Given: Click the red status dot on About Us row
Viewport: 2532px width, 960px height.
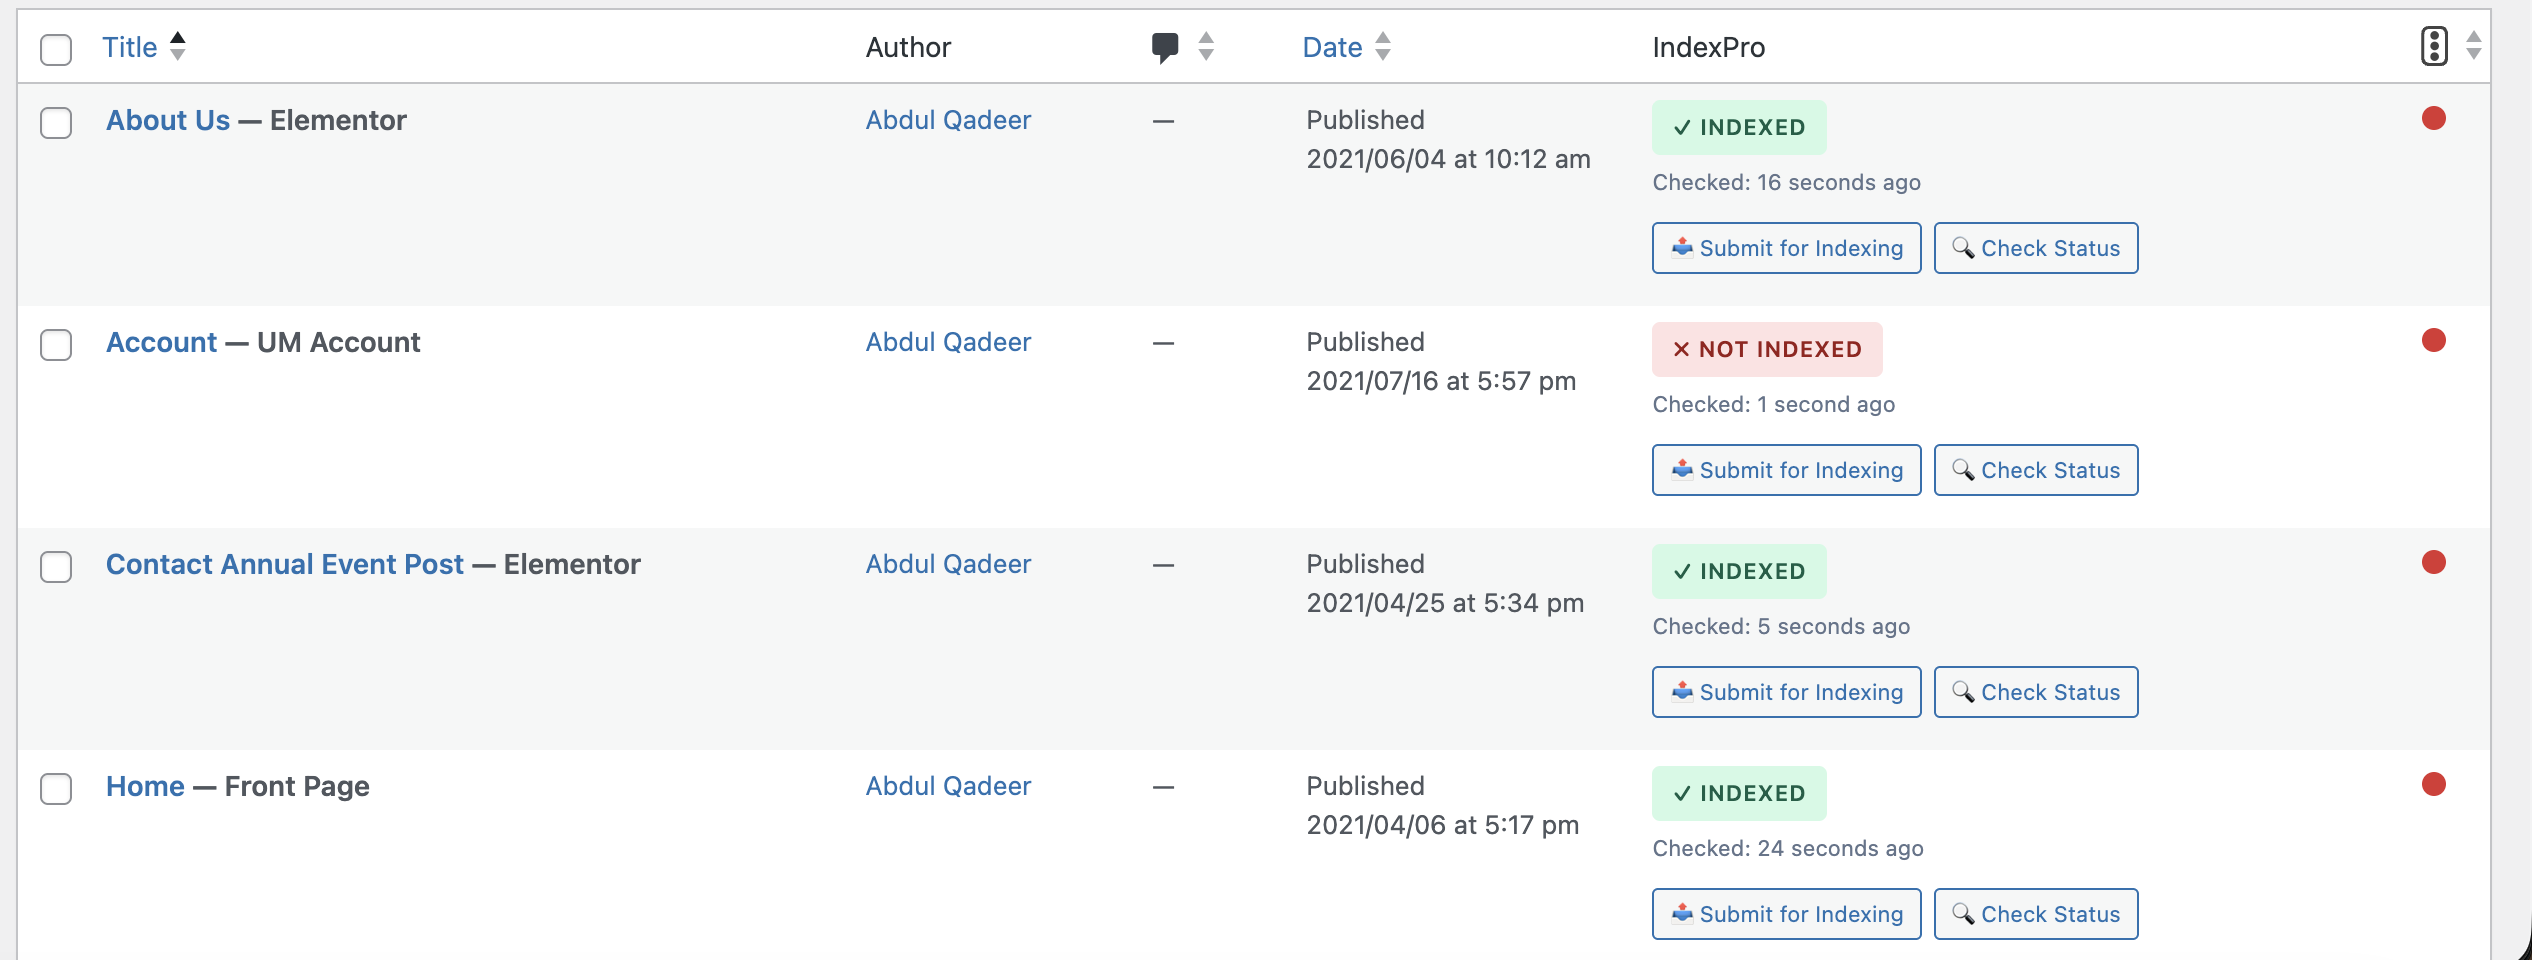Looking at the screenshot, I should click(2434, 118).
